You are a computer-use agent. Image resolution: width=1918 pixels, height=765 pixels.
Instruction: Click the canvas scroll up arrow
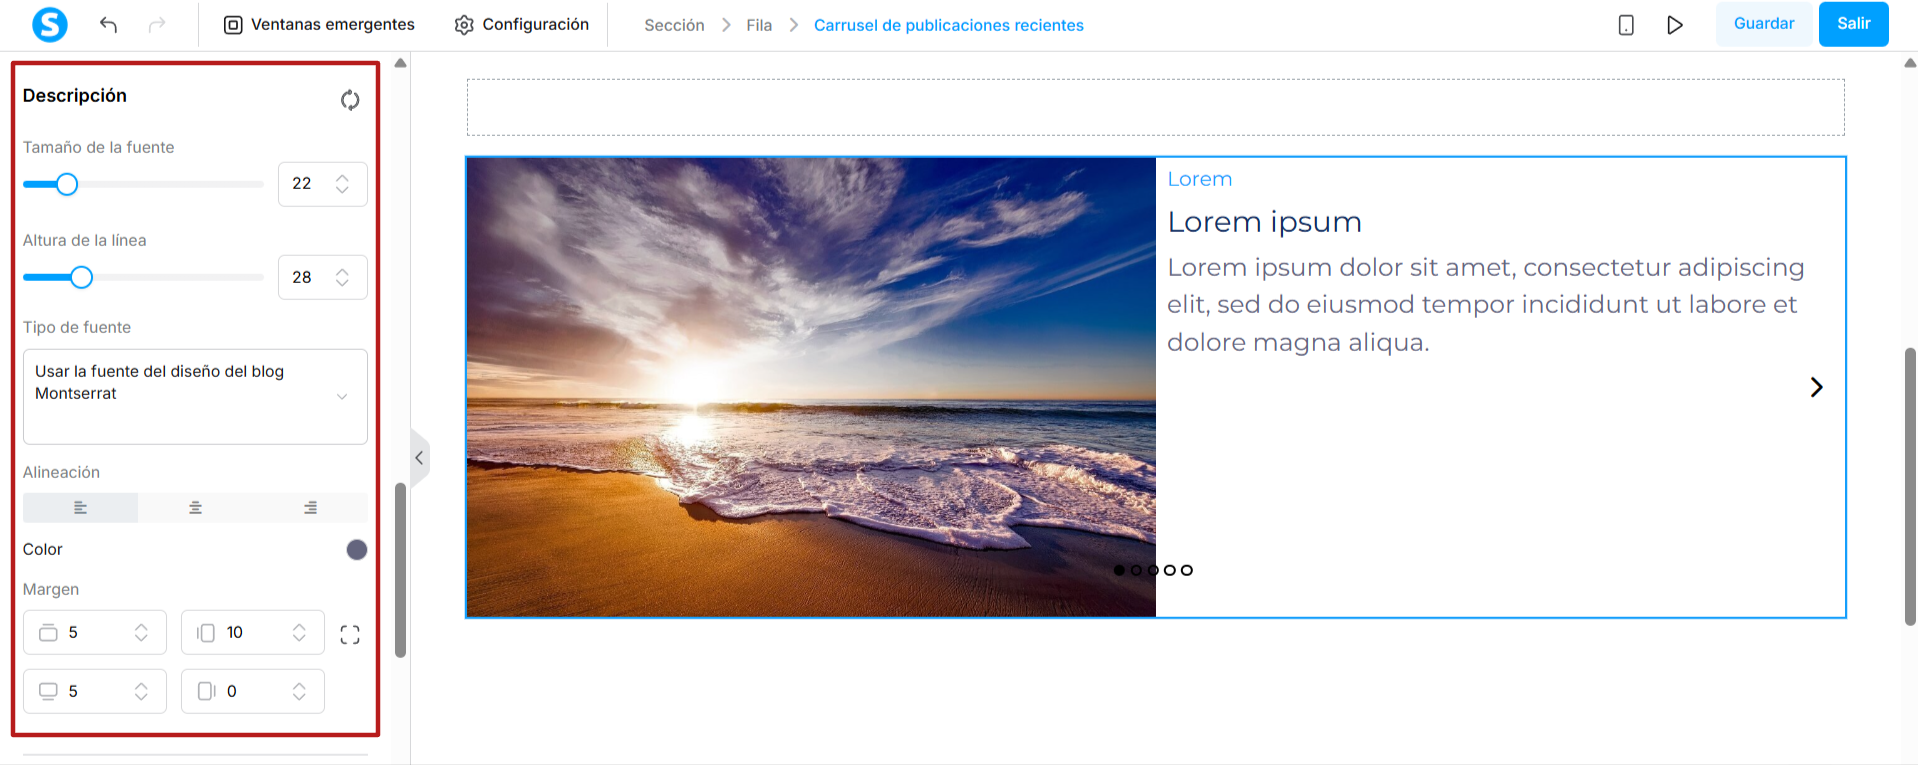click(1910, 63)
